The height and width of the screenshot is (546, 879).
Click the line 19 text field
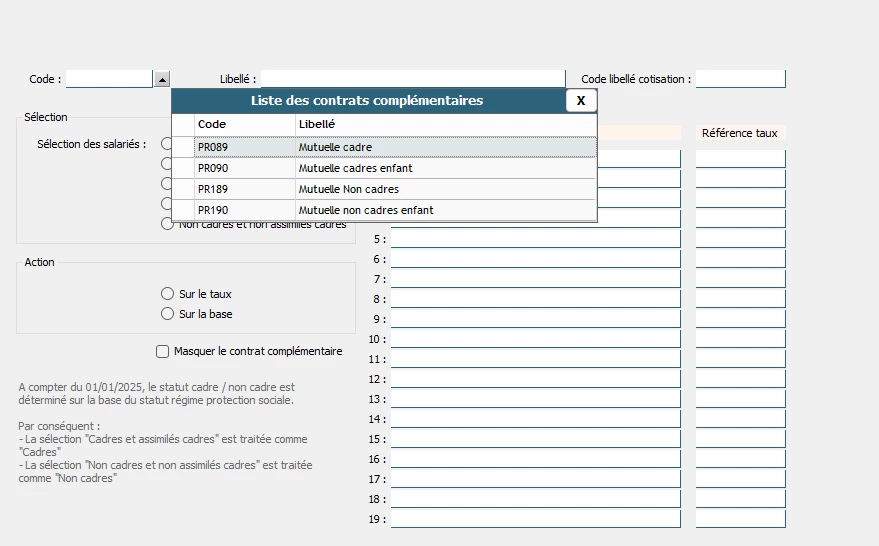(535, 519)
